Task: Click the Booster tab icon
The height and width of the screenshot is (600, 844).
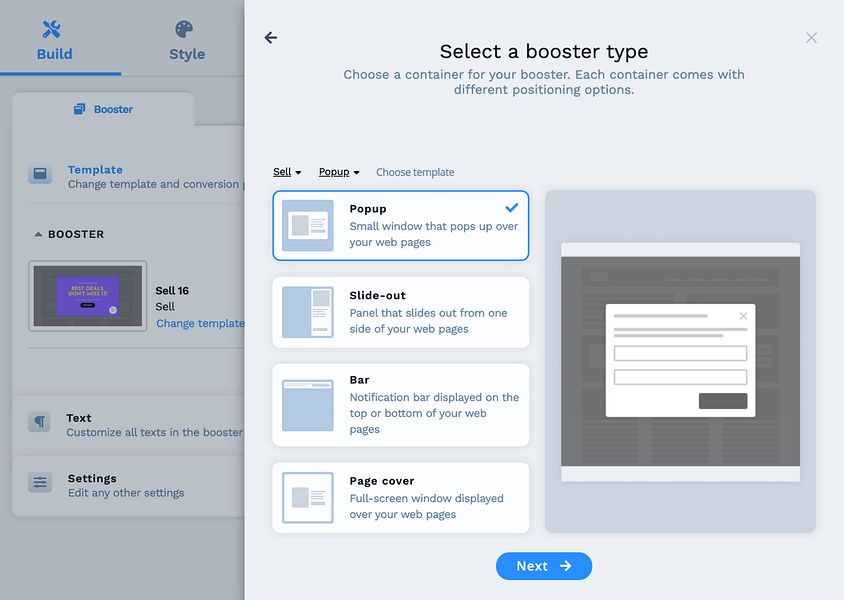Action: pos(80,109)
